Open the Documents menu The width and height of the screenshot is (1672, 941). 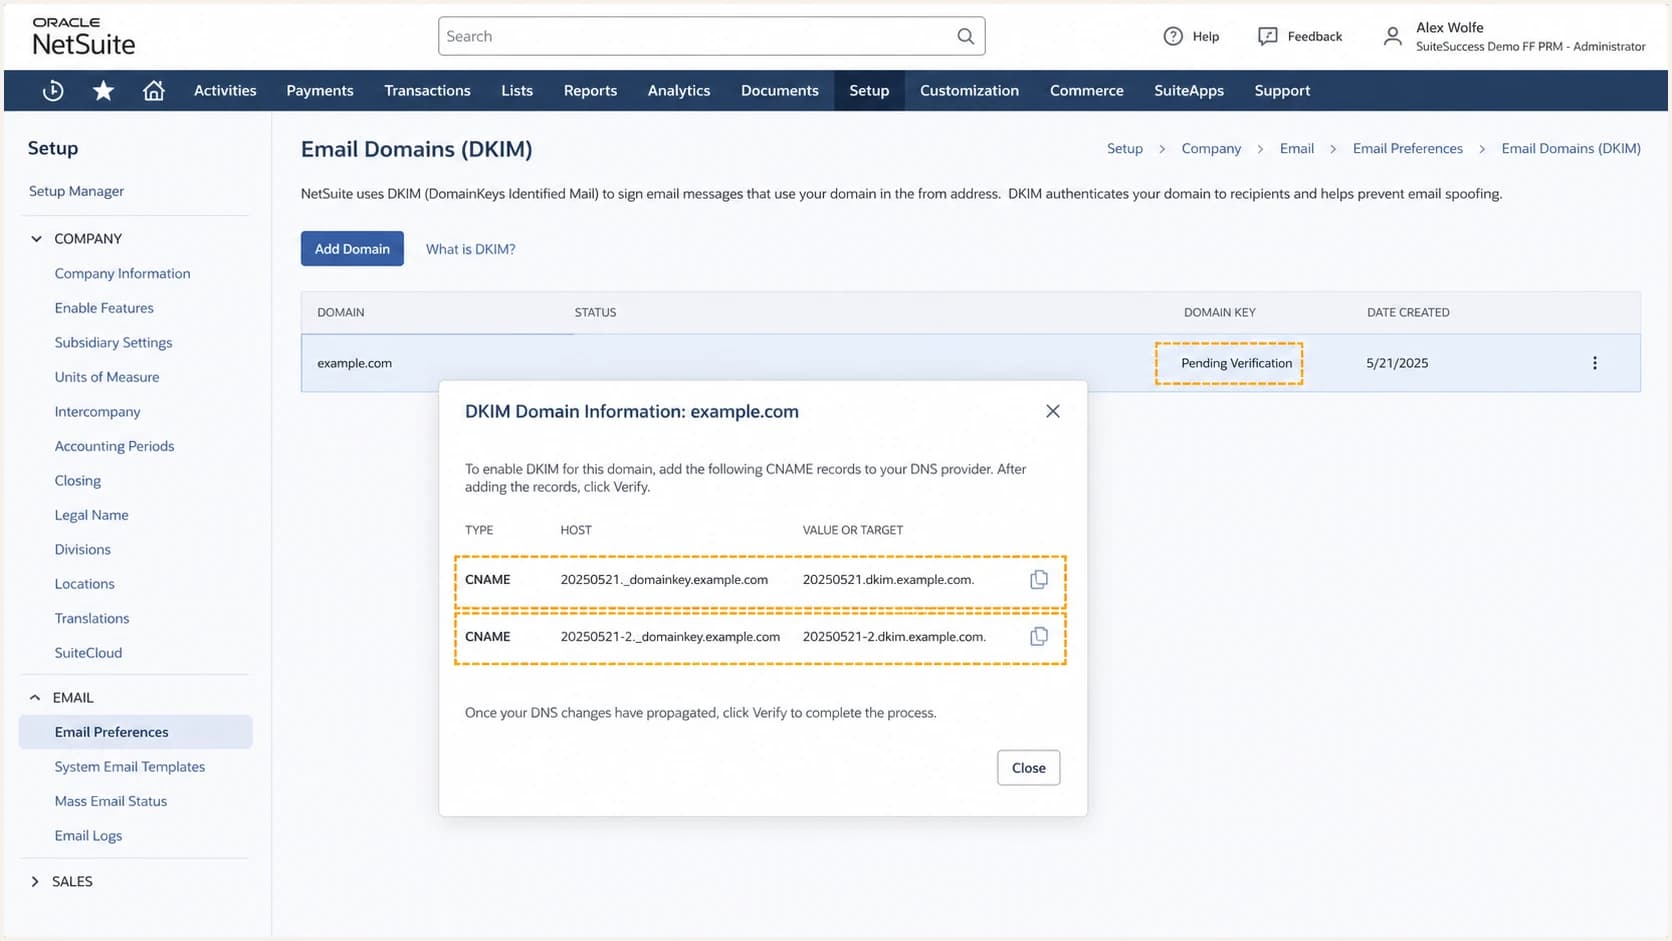[780, 91]
